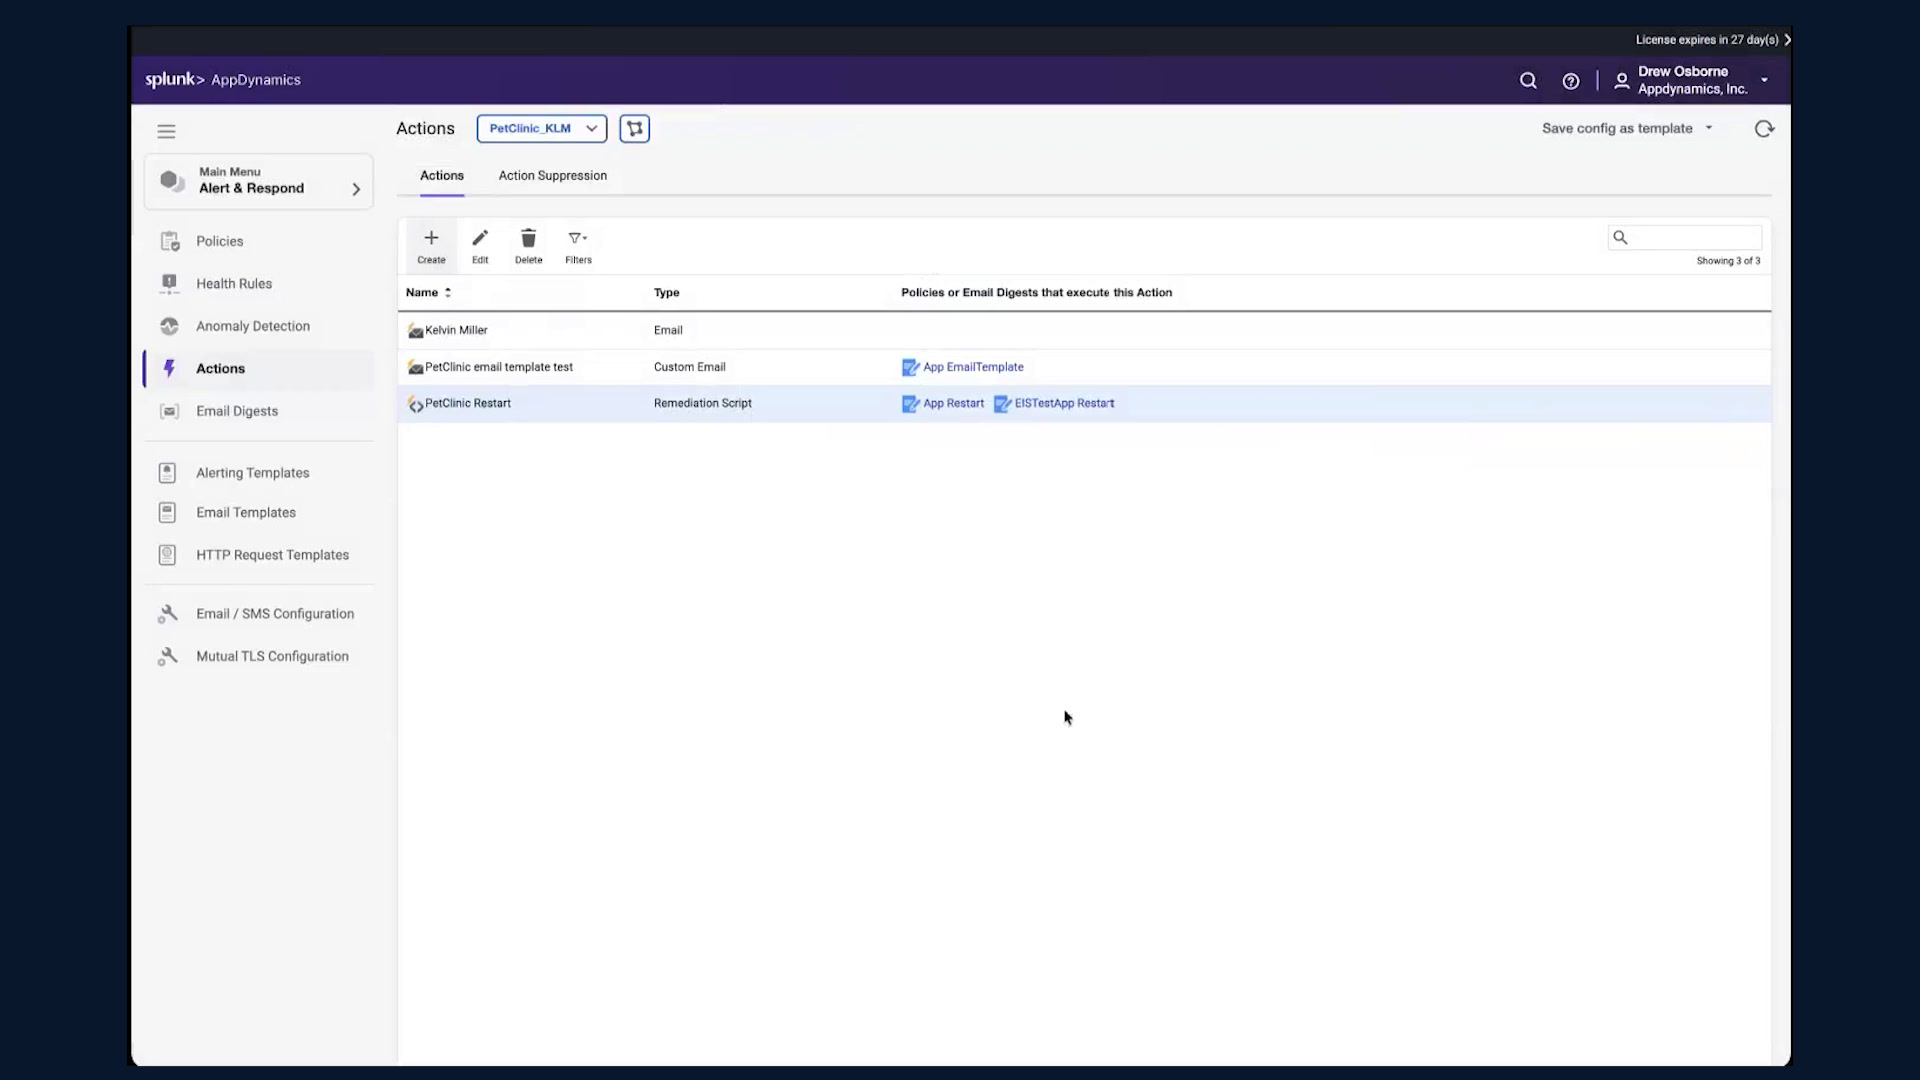The image size is (1920, 1080).
Task: Open Email Digests in the sidebar
Action: coord(237,411)
